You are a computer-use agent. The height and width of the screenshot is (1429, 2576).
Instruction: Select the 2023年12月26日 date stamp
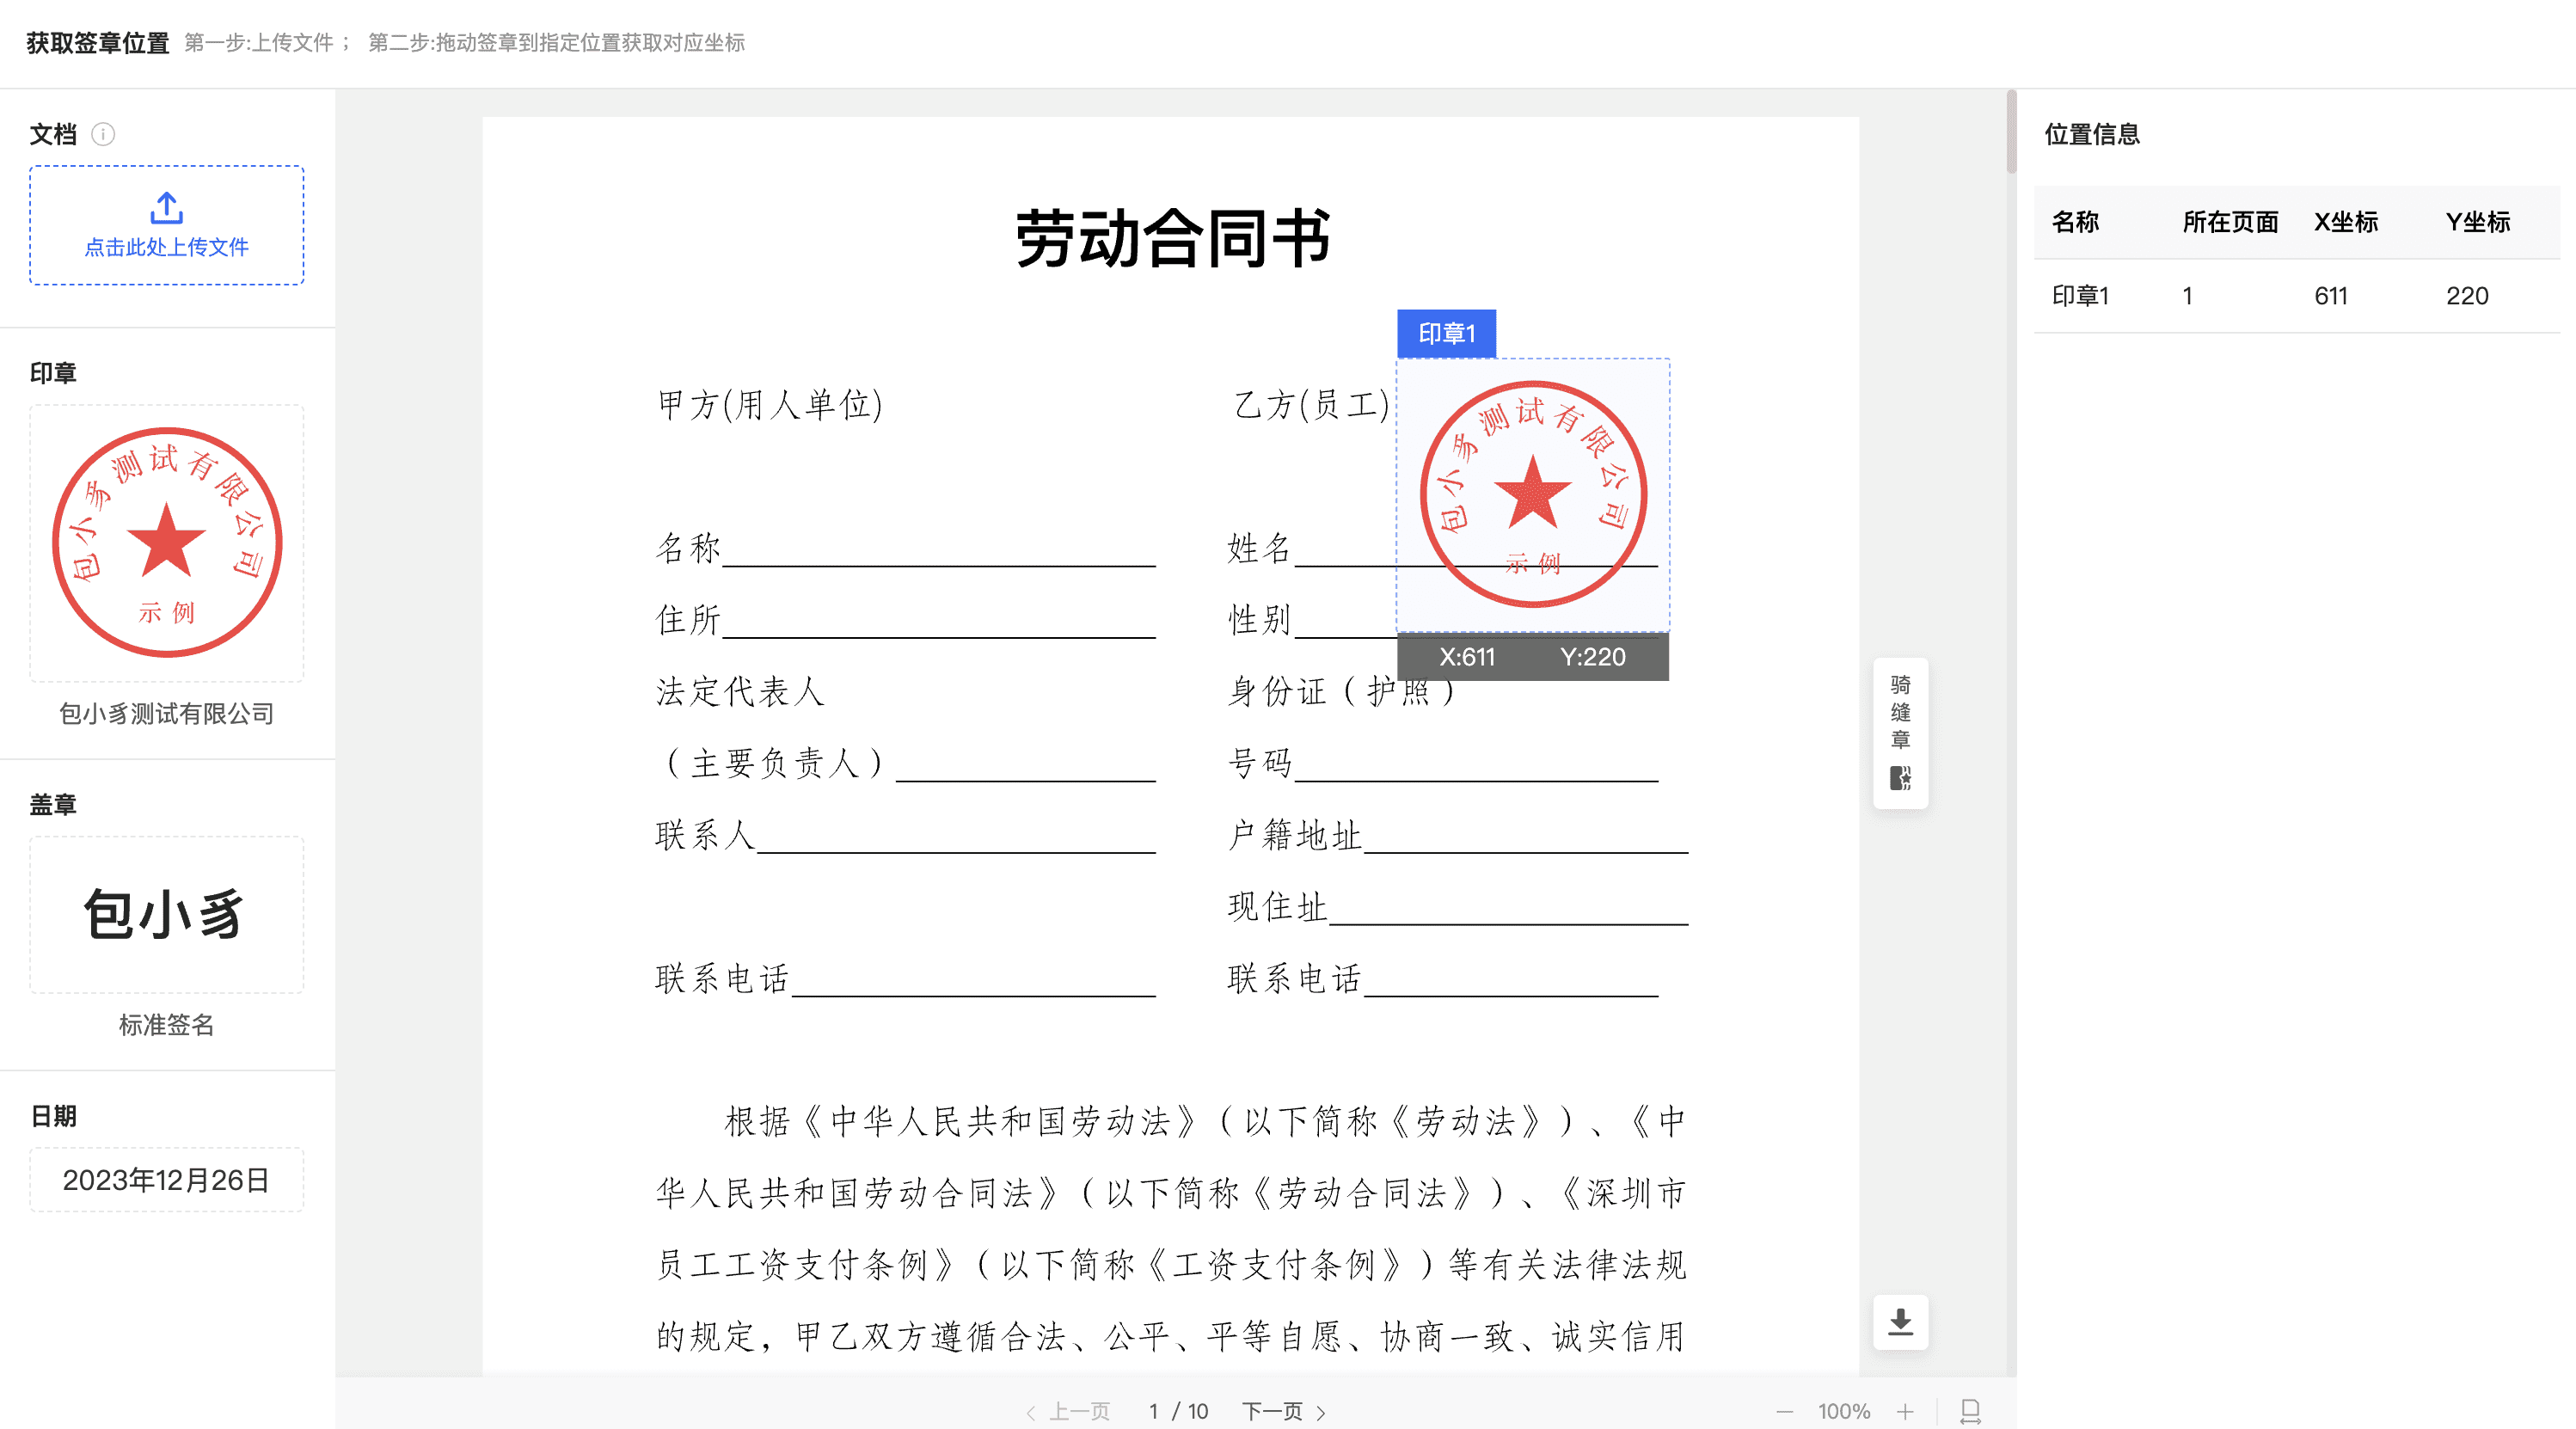(x=166, y=1180)
